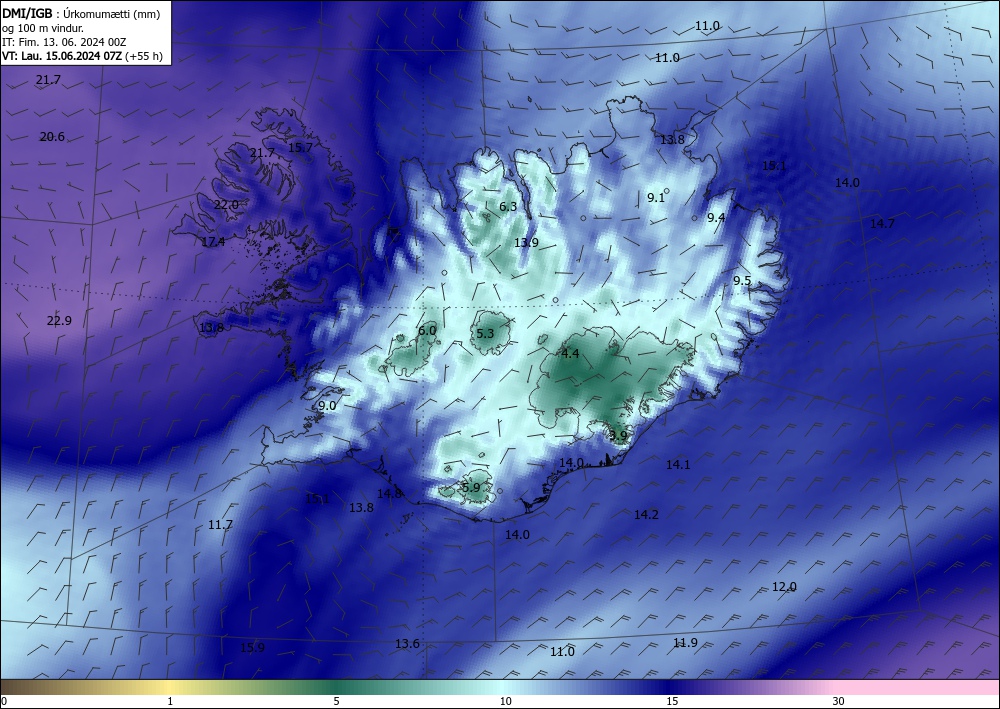The height and width of the screenshot is (709, 1000).
Task: Click the 22.9 value over the ocean
Action: tap(59, 321)
